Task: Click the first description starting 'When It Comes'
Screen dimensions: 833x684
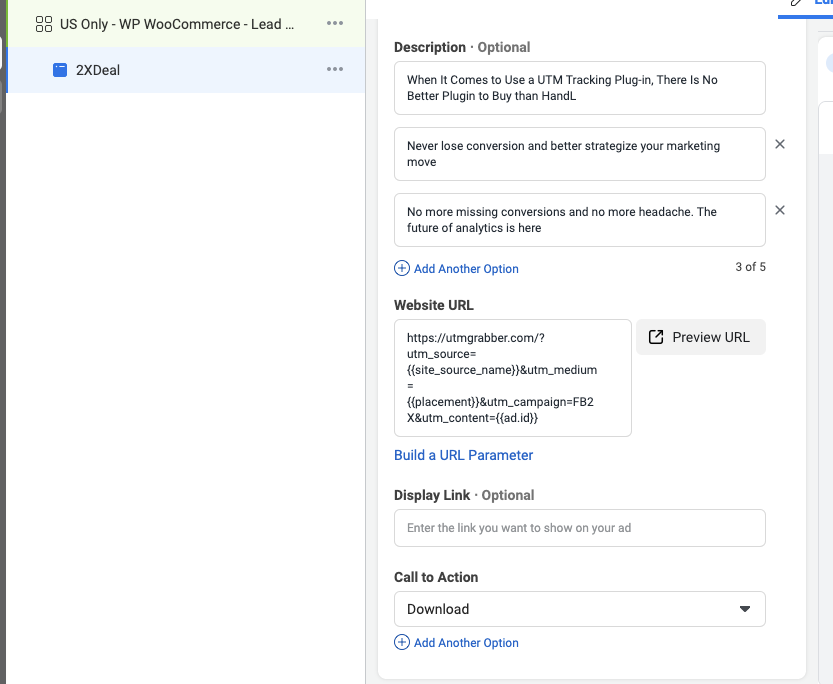Action: (579, 88)
